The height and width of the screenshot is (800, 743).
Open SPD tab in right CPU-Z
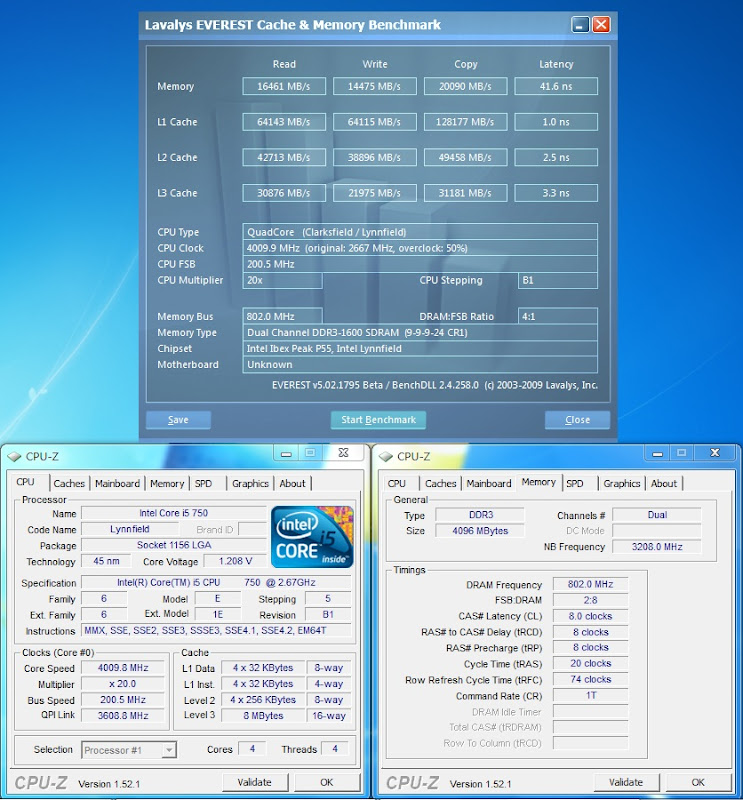tap(575, 484)
